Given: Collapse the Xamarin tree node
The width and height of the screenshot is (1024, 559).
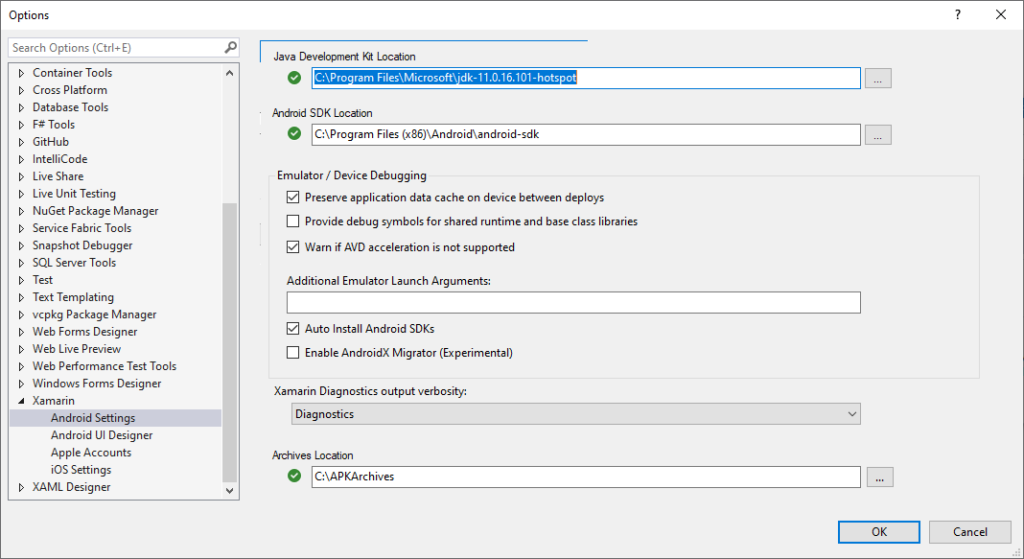Looking at the screenshot, I should pos(22,401).
